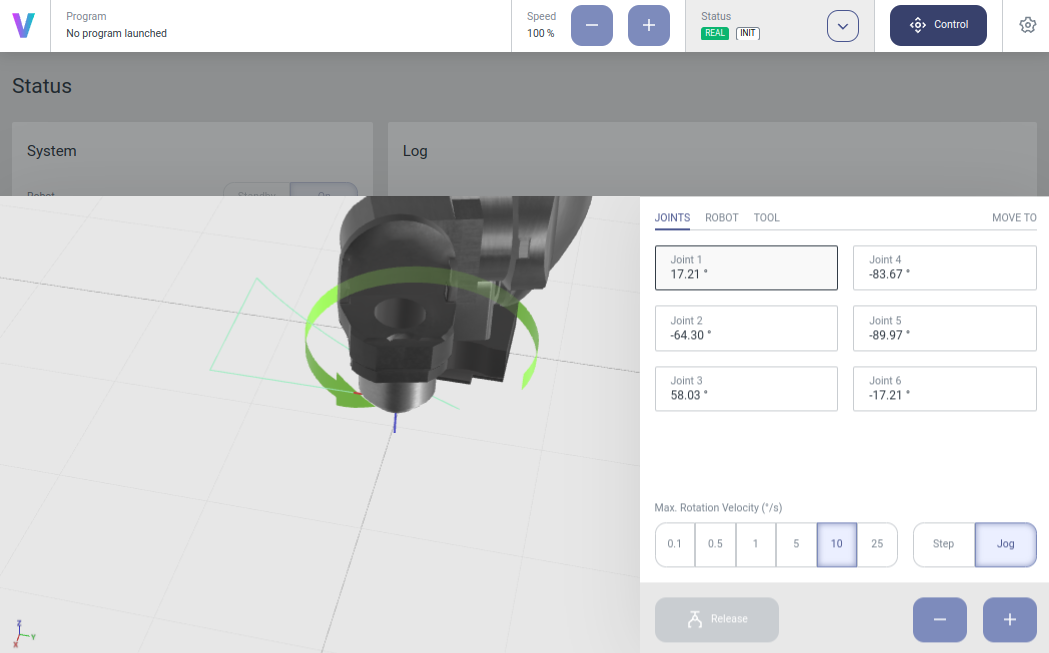Increase speed with top plus button
This screenshot has height=653, width=1049.
point(648,25)
